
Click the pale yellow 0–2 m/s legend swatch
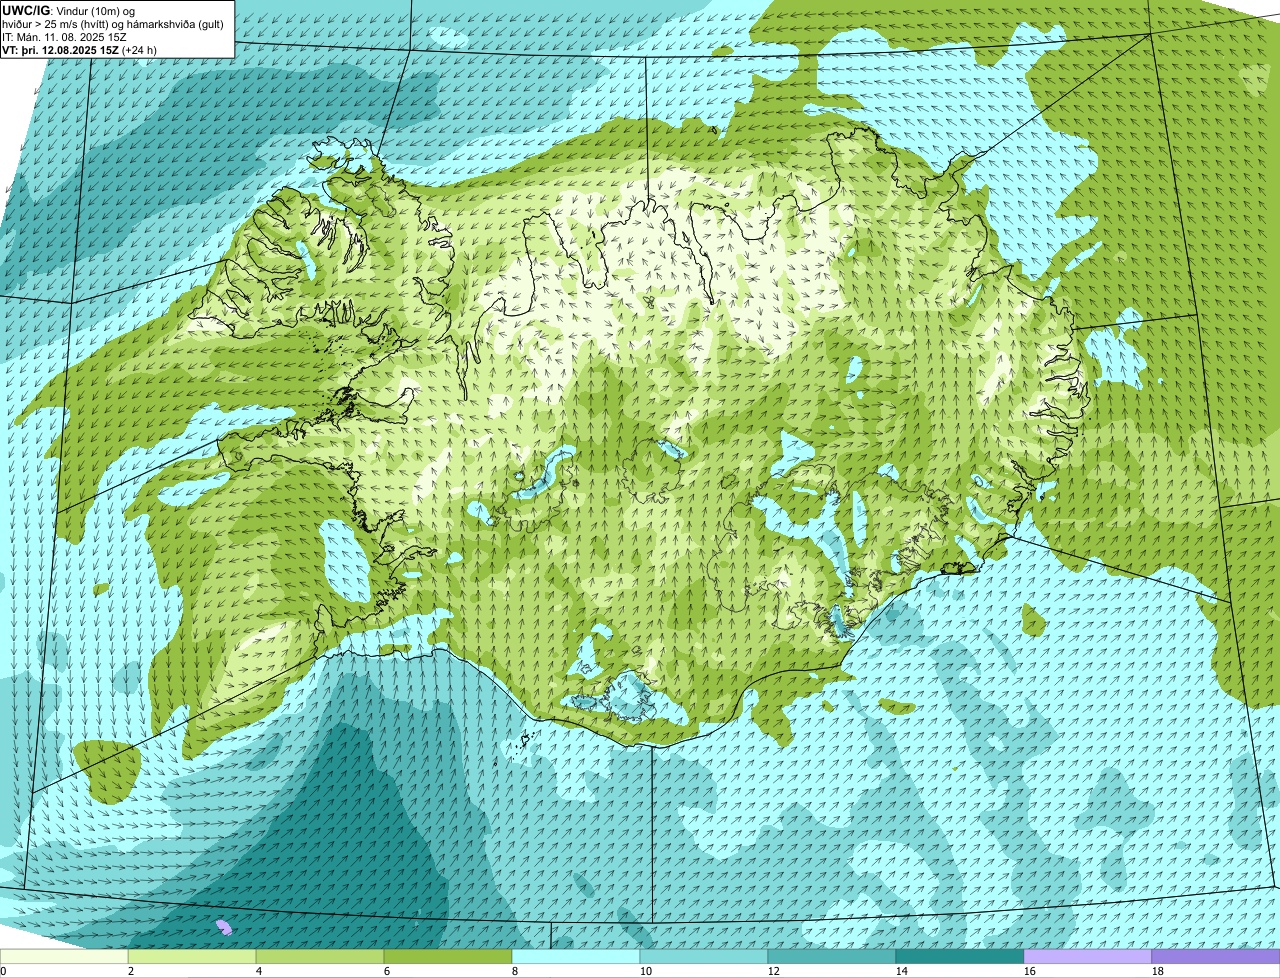click(x=64, y=957)
